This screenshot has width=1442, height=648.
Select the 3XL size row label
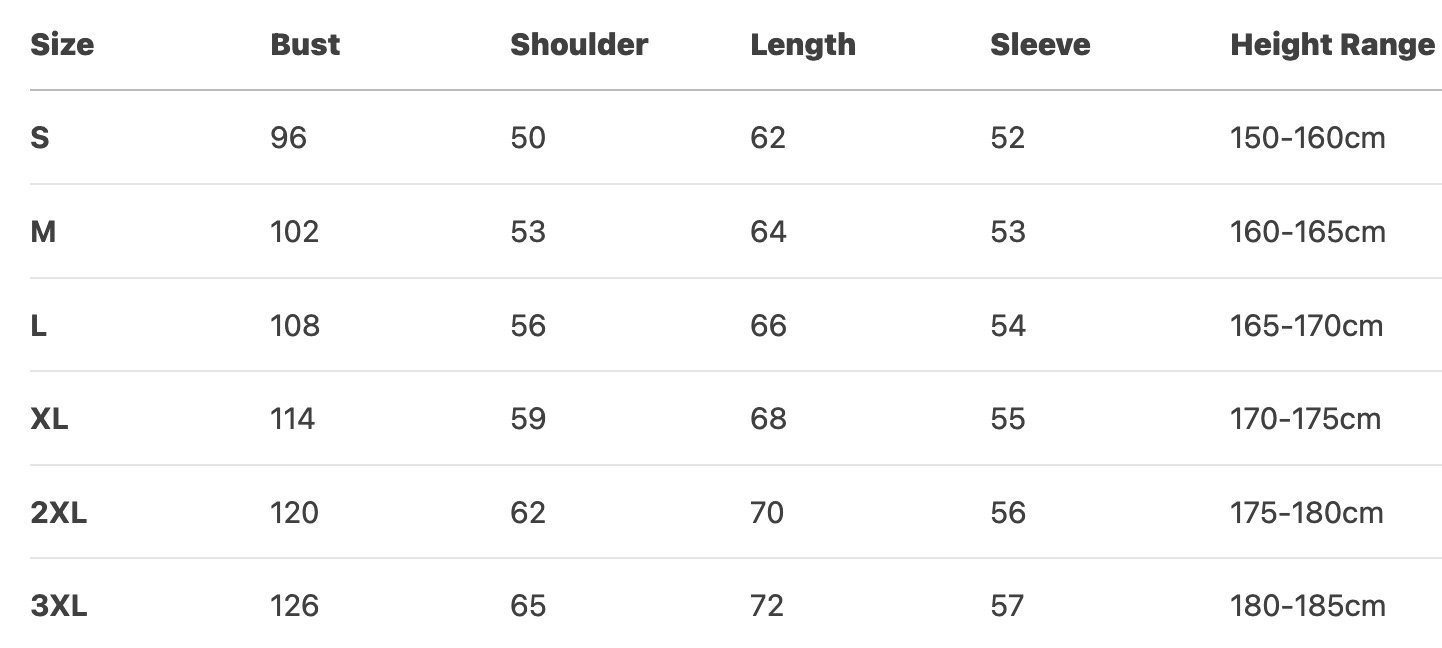[59, 606]
